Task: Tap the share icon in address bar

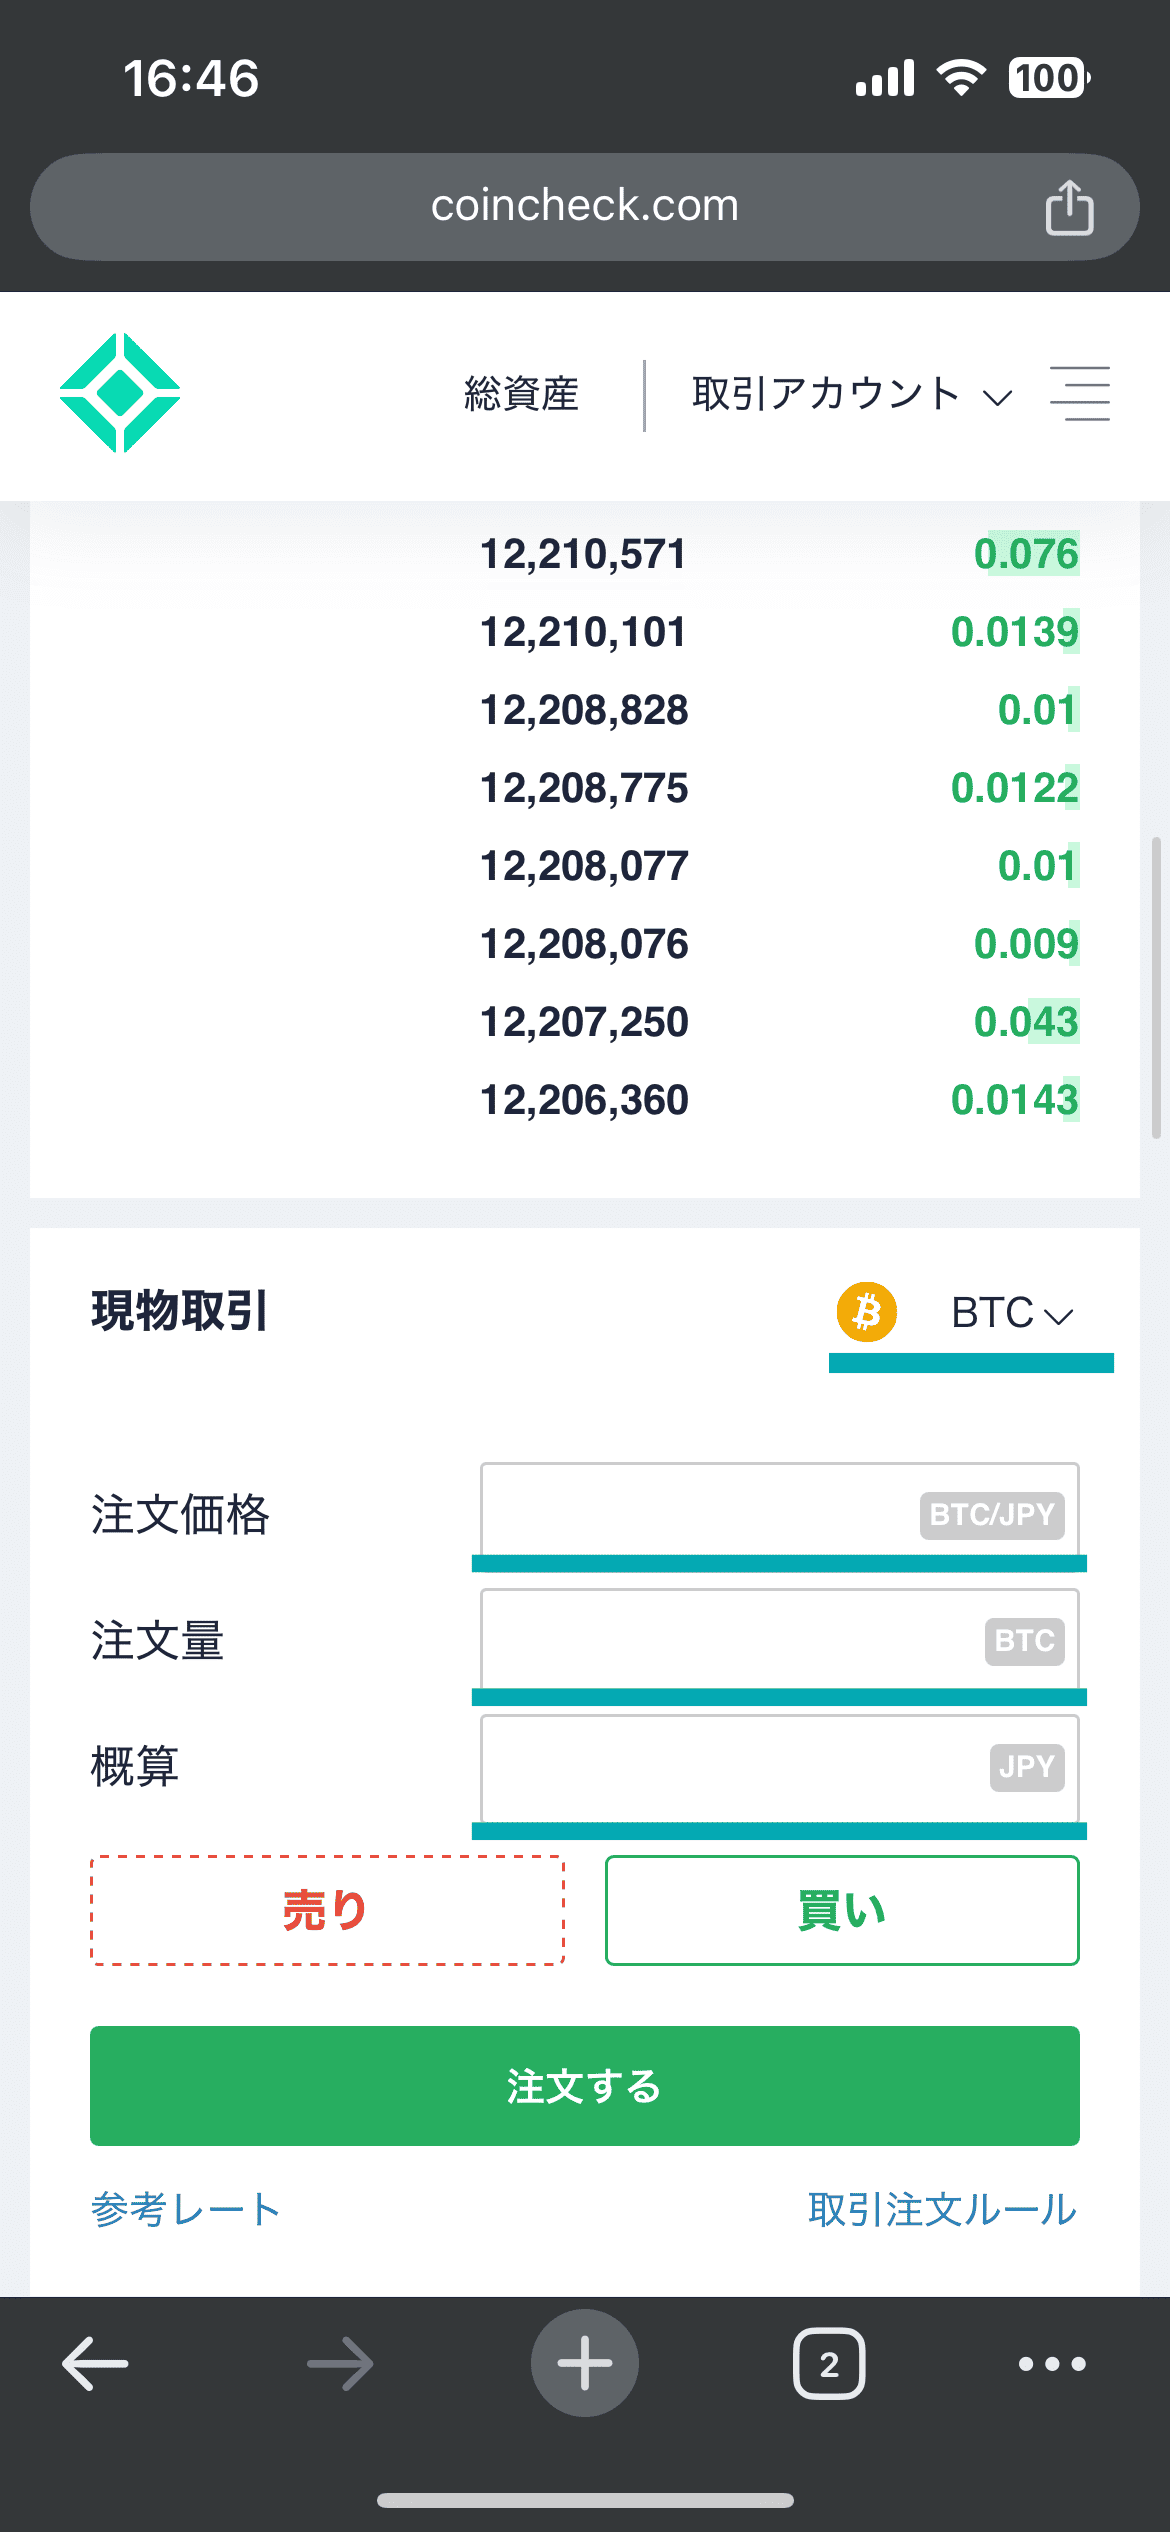Action: point(1069,208)
